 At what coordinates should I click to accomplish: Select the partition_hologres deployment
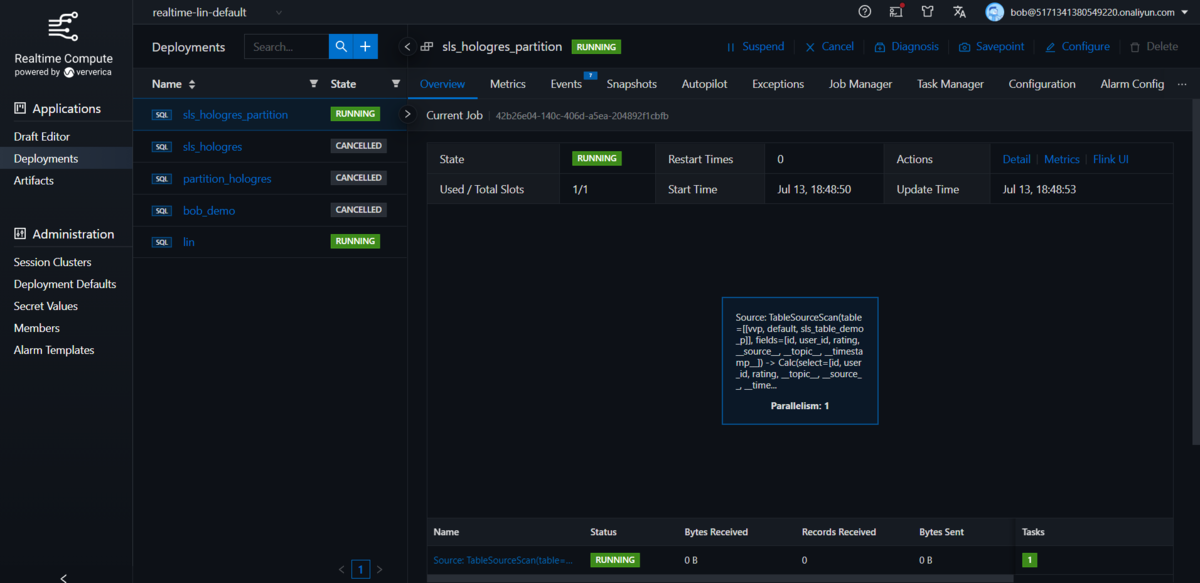click(x=227, y=179)
